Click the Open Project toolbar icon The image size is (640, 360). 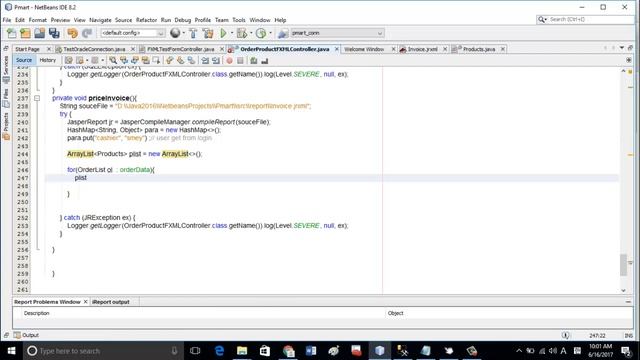coord(40,33)
